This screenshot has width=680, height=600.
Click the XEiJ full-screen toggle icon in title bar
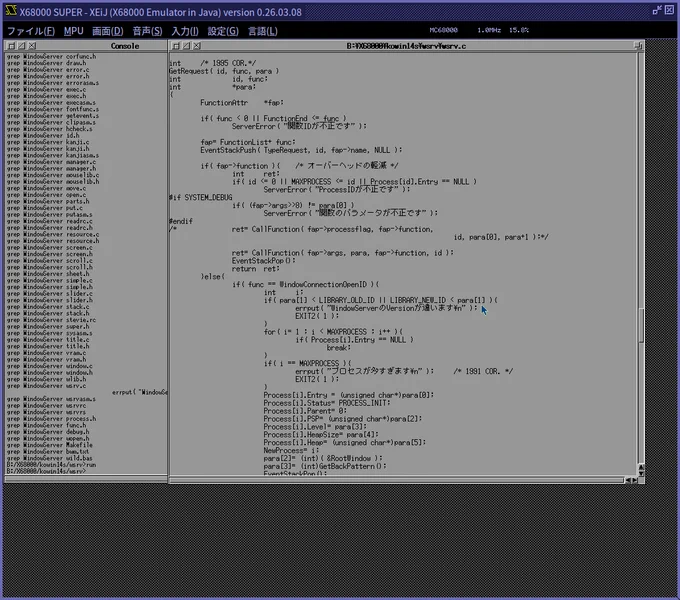(x=657, y=10)
